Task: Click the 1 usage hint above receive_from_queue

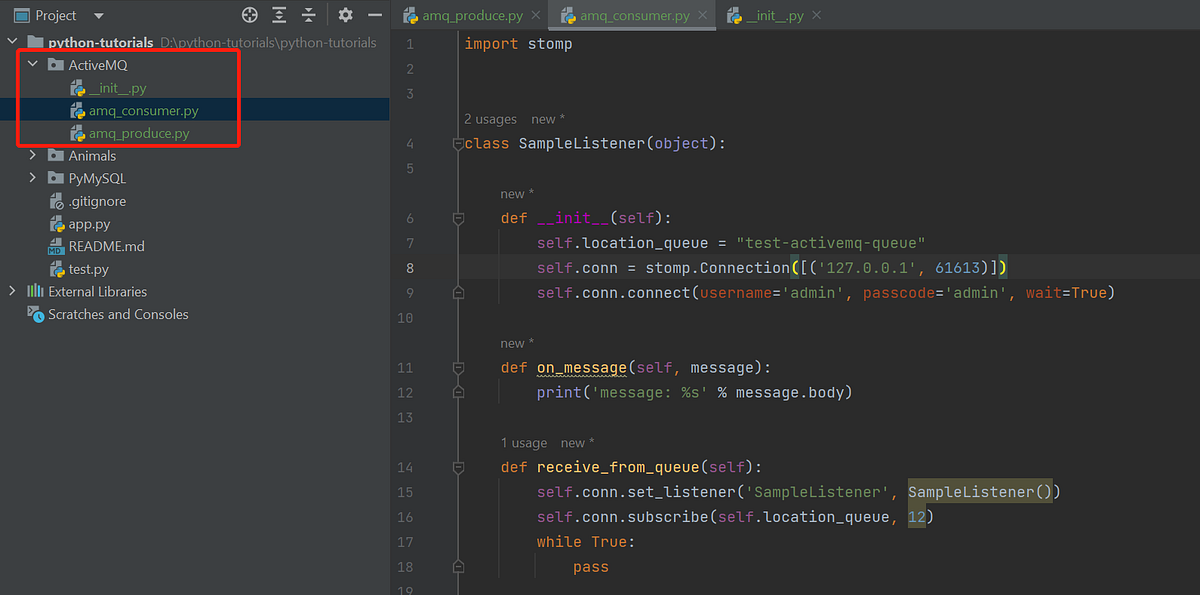Action: pyautogui.click(x=524, y=442)
